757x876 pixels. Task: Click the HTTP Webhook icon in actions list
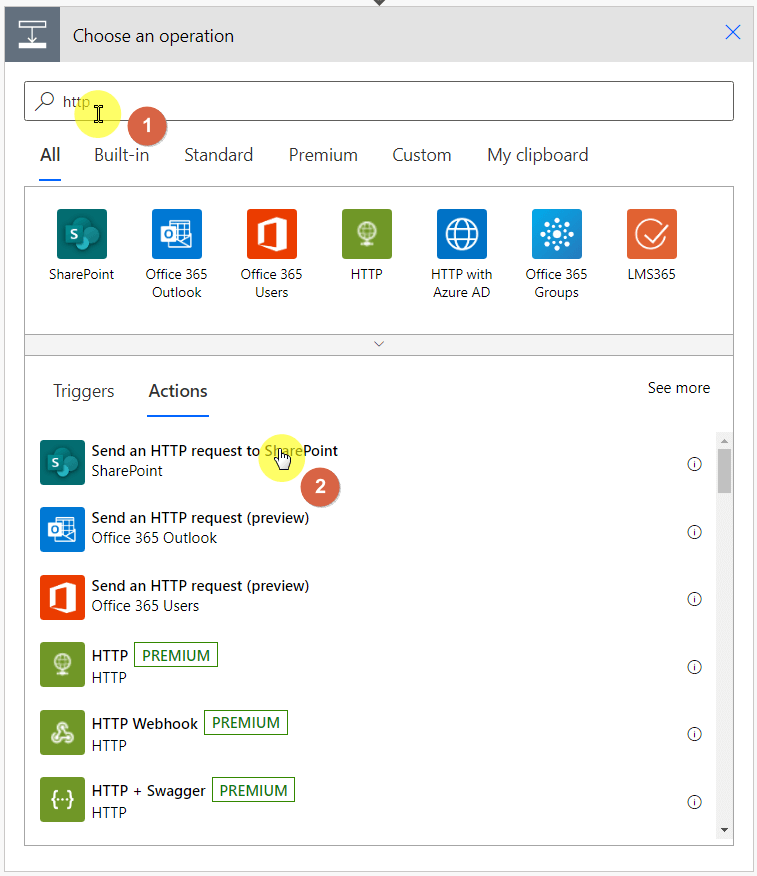[62, 732]
